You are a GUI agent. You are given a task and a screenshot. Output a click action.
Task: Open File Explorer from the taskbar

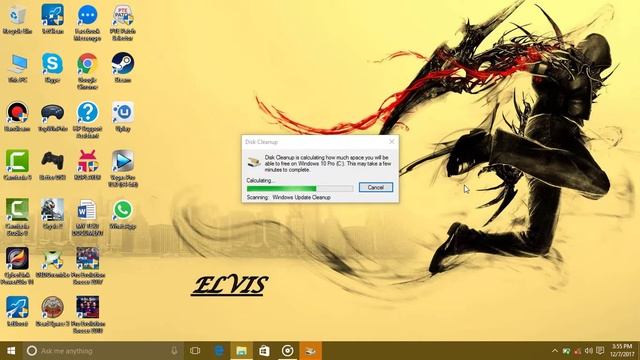pos(242,351)
